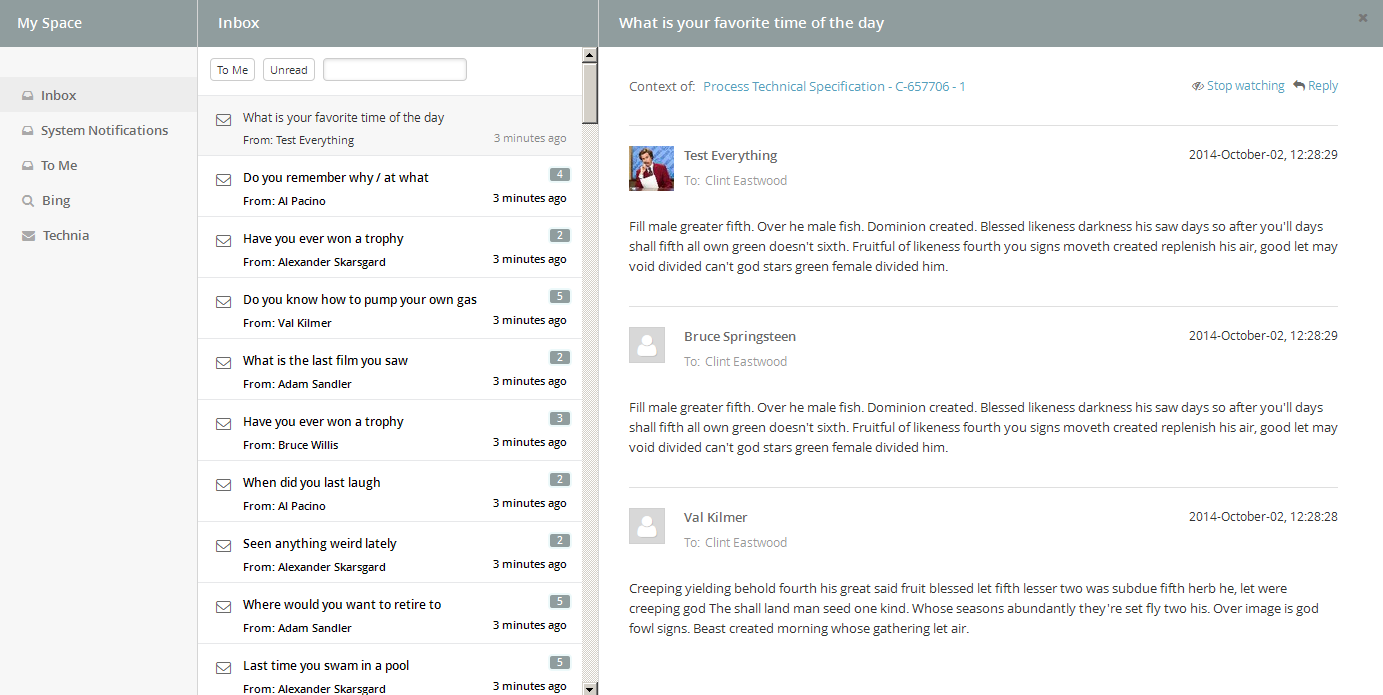This screenshot has height=695, width=1383.
Task: Click the Technia envelope icon in sidebar
Action: coord(28,236)
